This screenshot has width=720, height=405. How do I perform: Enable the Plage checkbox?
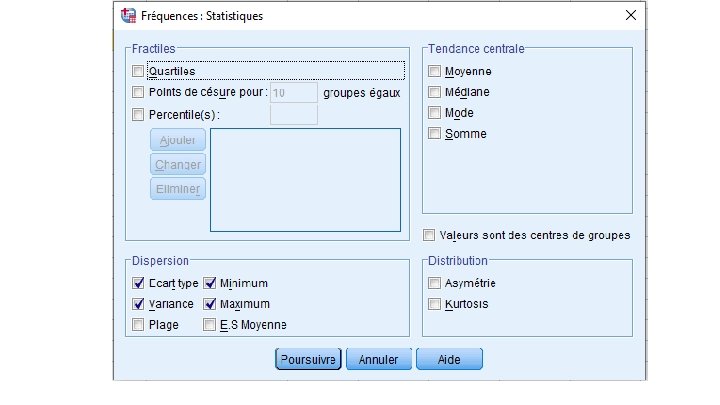[138, 324]
